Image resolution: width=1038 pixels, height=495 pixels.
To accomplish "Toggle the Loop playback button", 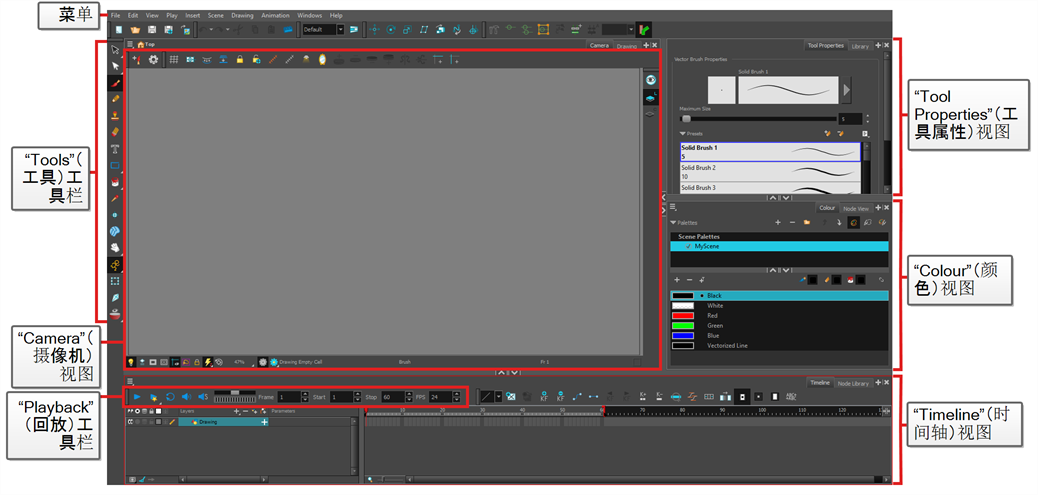I will 169,397.
